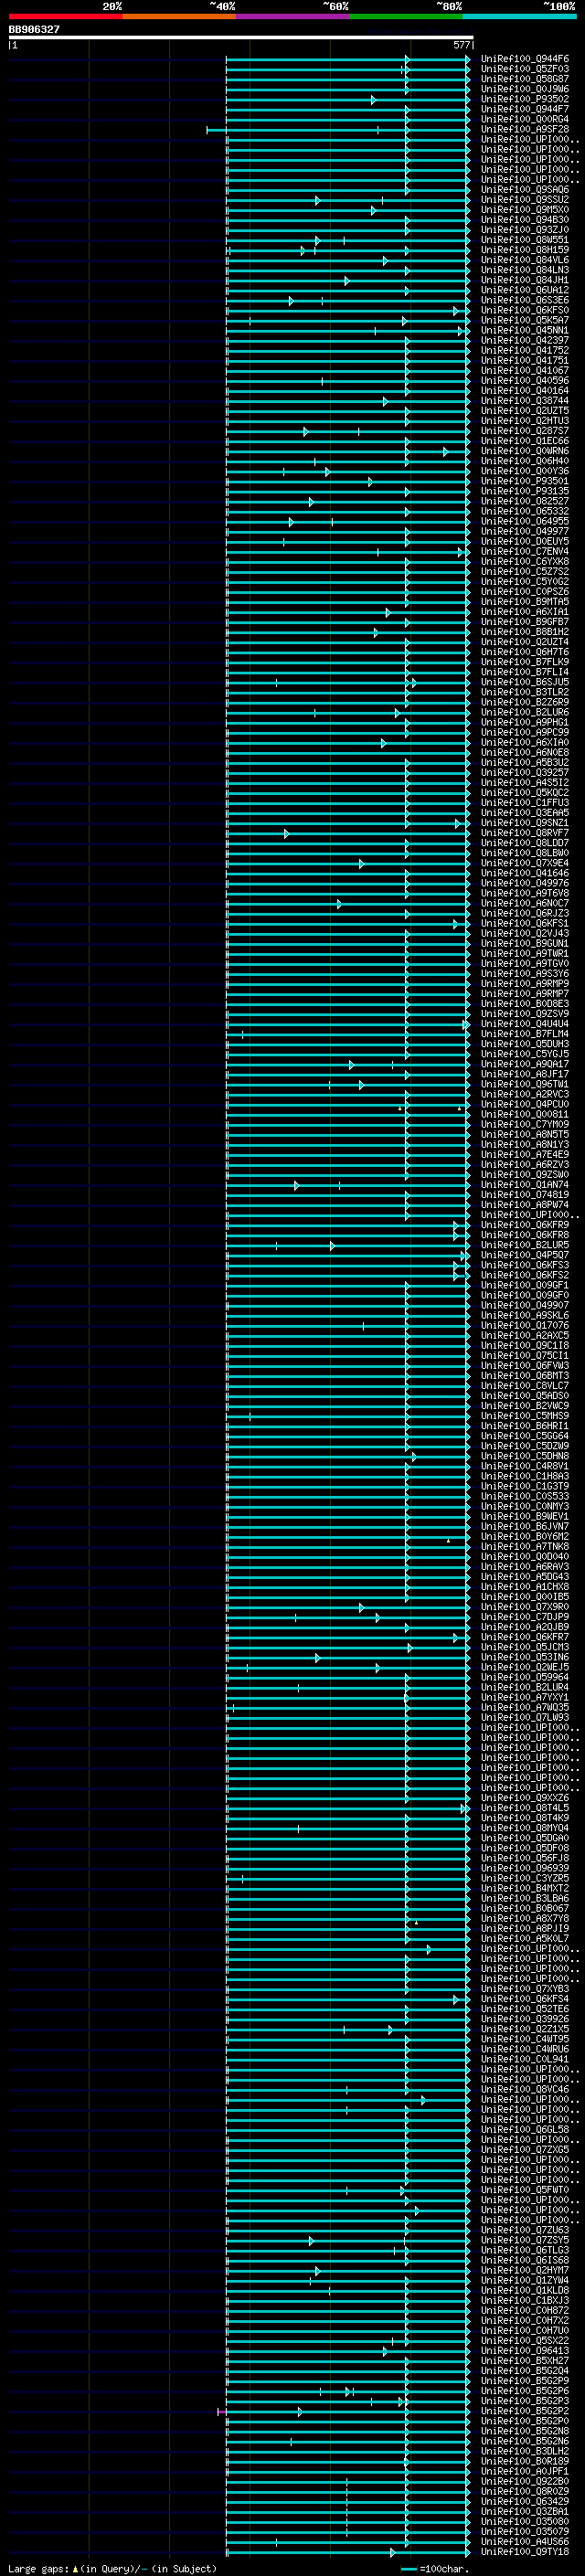Image resolution: width=585 pixels, height=2576 pixels.
Task: Click label UniRef100_O49907
Action: tap(525, 1305)
